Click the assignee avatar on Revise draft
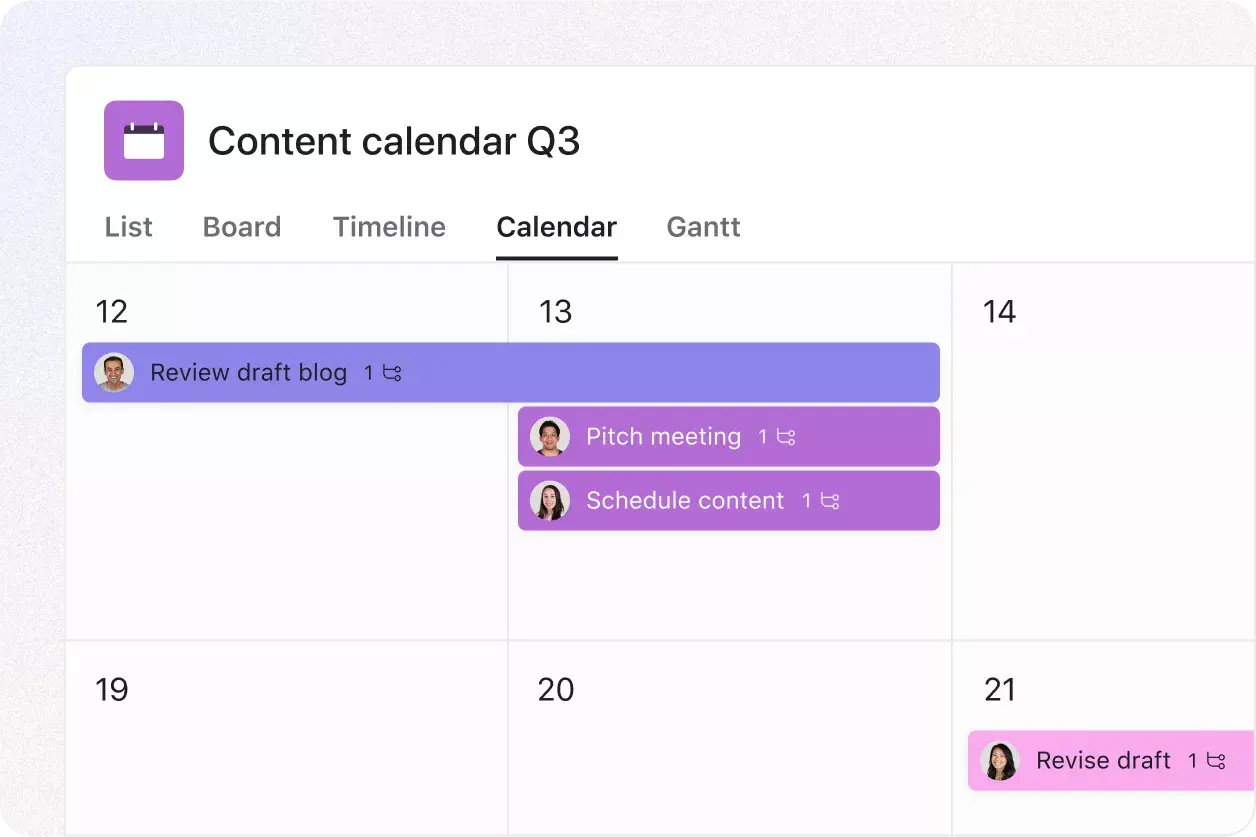This screenshot has width=1256, height=837. (998, 761)
